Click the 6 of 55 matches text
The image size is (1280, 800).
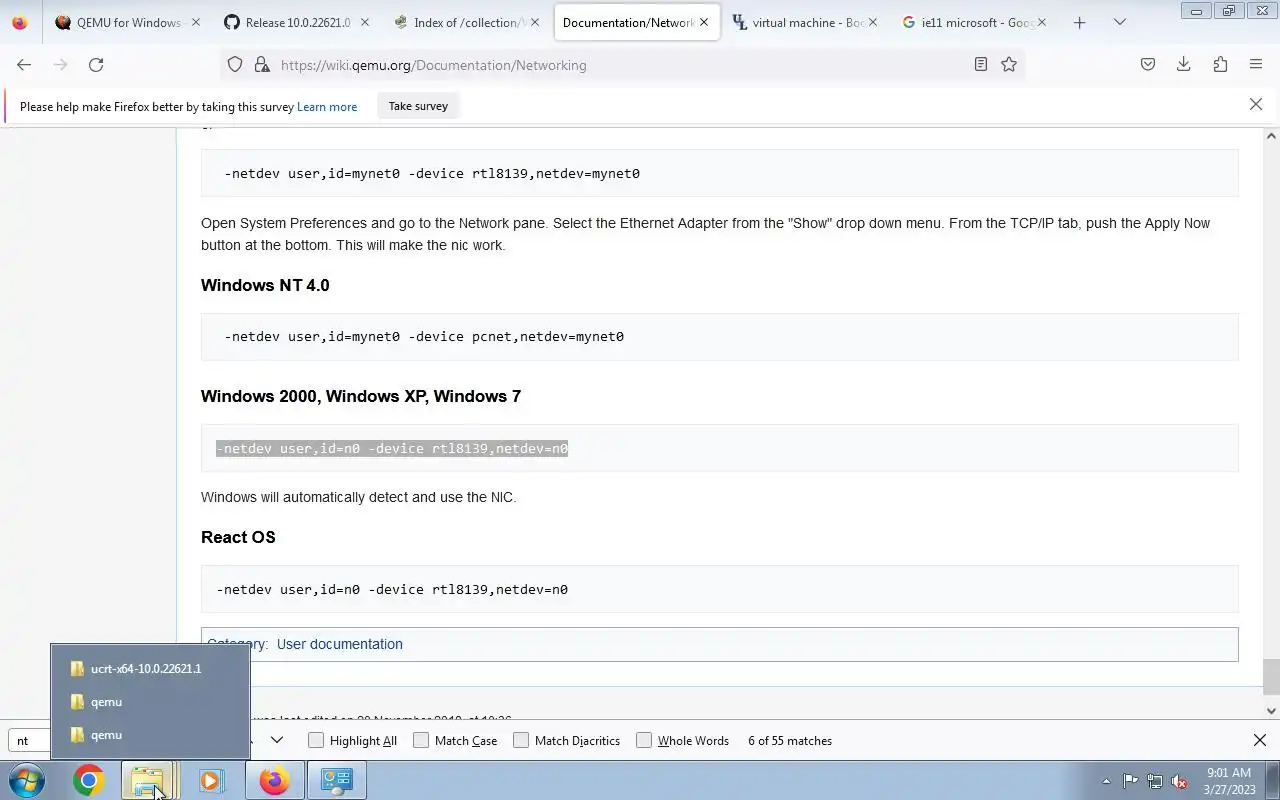pos(790,741)
